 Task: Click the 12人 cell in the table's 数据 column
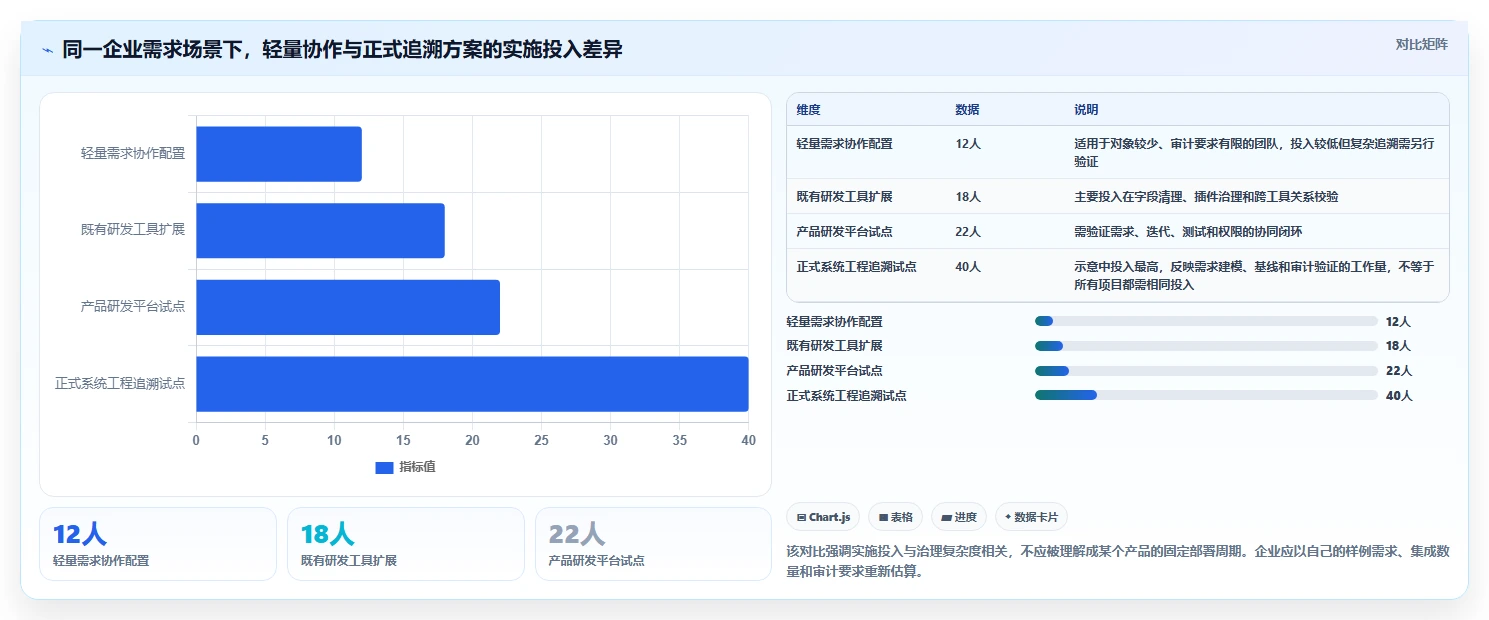coord(968,144)
